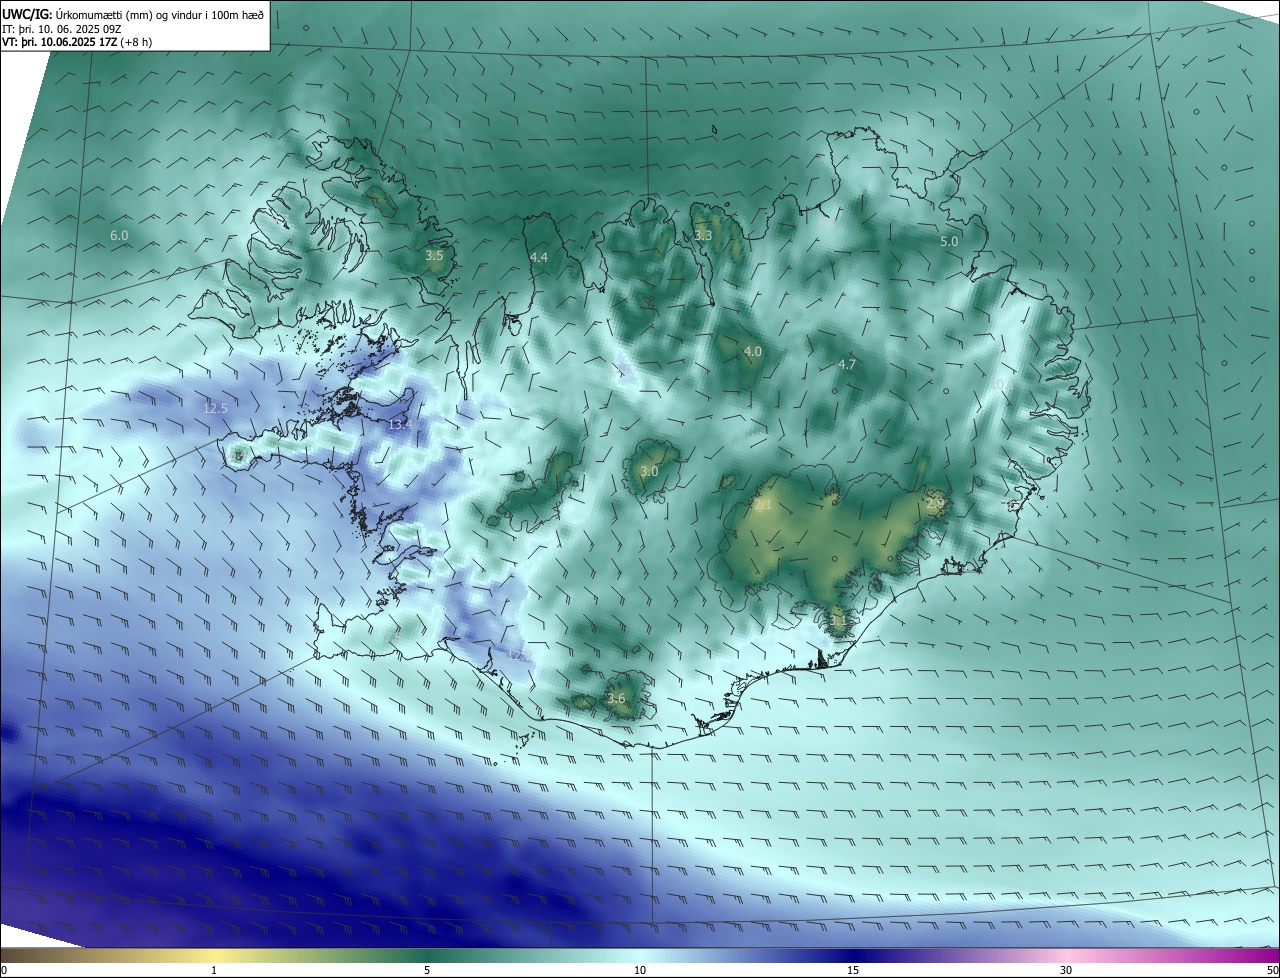The width and height of the screenshot is (1280, 978).
Task: Click the 5 tick label on the colour scale
Action: coord(427,970)
